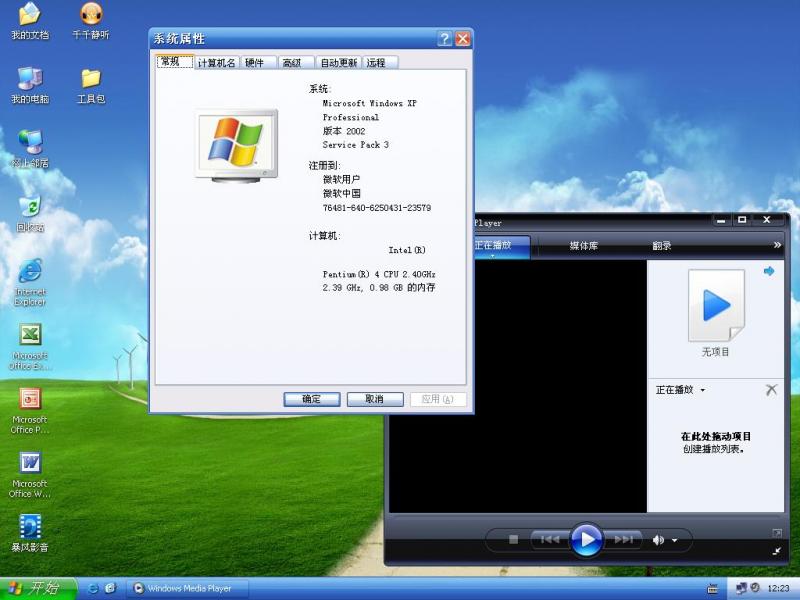
Task: Click 'Pentium(R) 4 CPU 2.40GHz' text
Action: pos(379,274)
